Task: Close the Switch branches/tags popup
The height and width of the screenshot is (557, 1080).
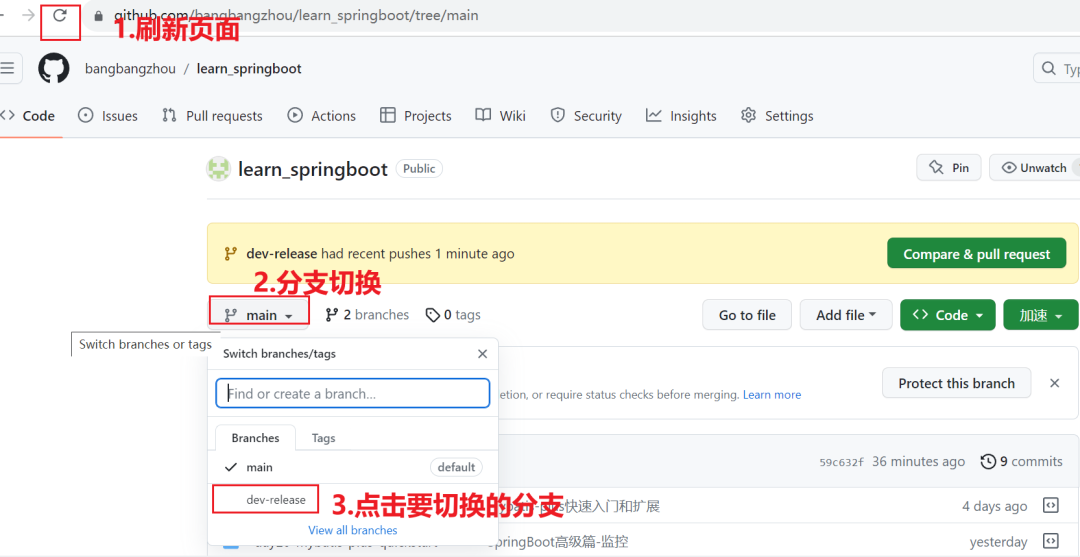Action: pos(482,354)
